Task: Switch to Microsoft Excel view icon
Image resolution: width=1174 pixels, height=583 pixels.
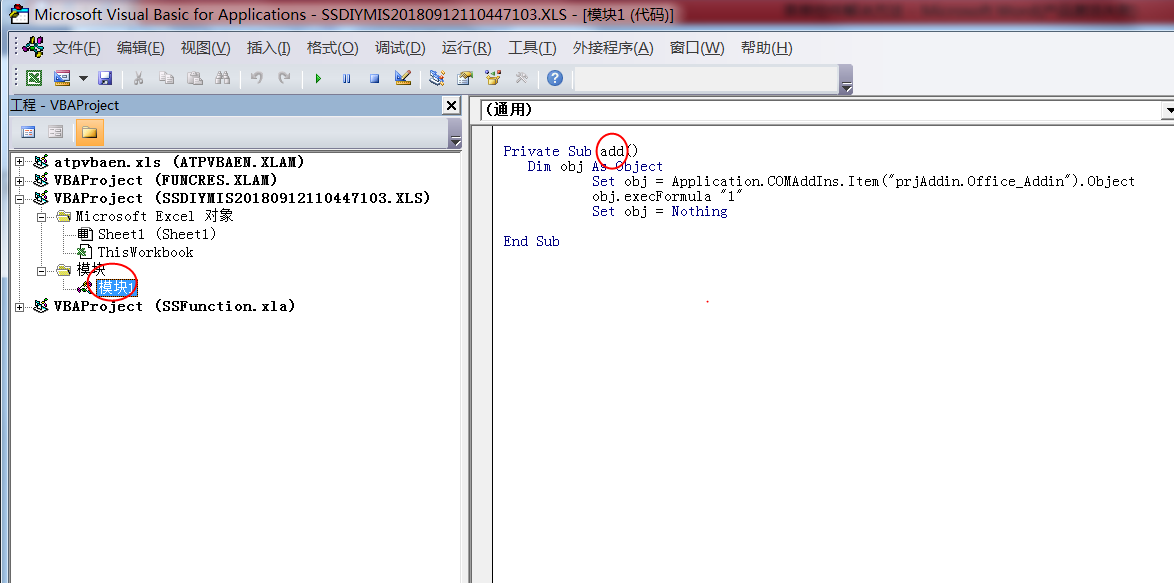Action: point(34,78)
